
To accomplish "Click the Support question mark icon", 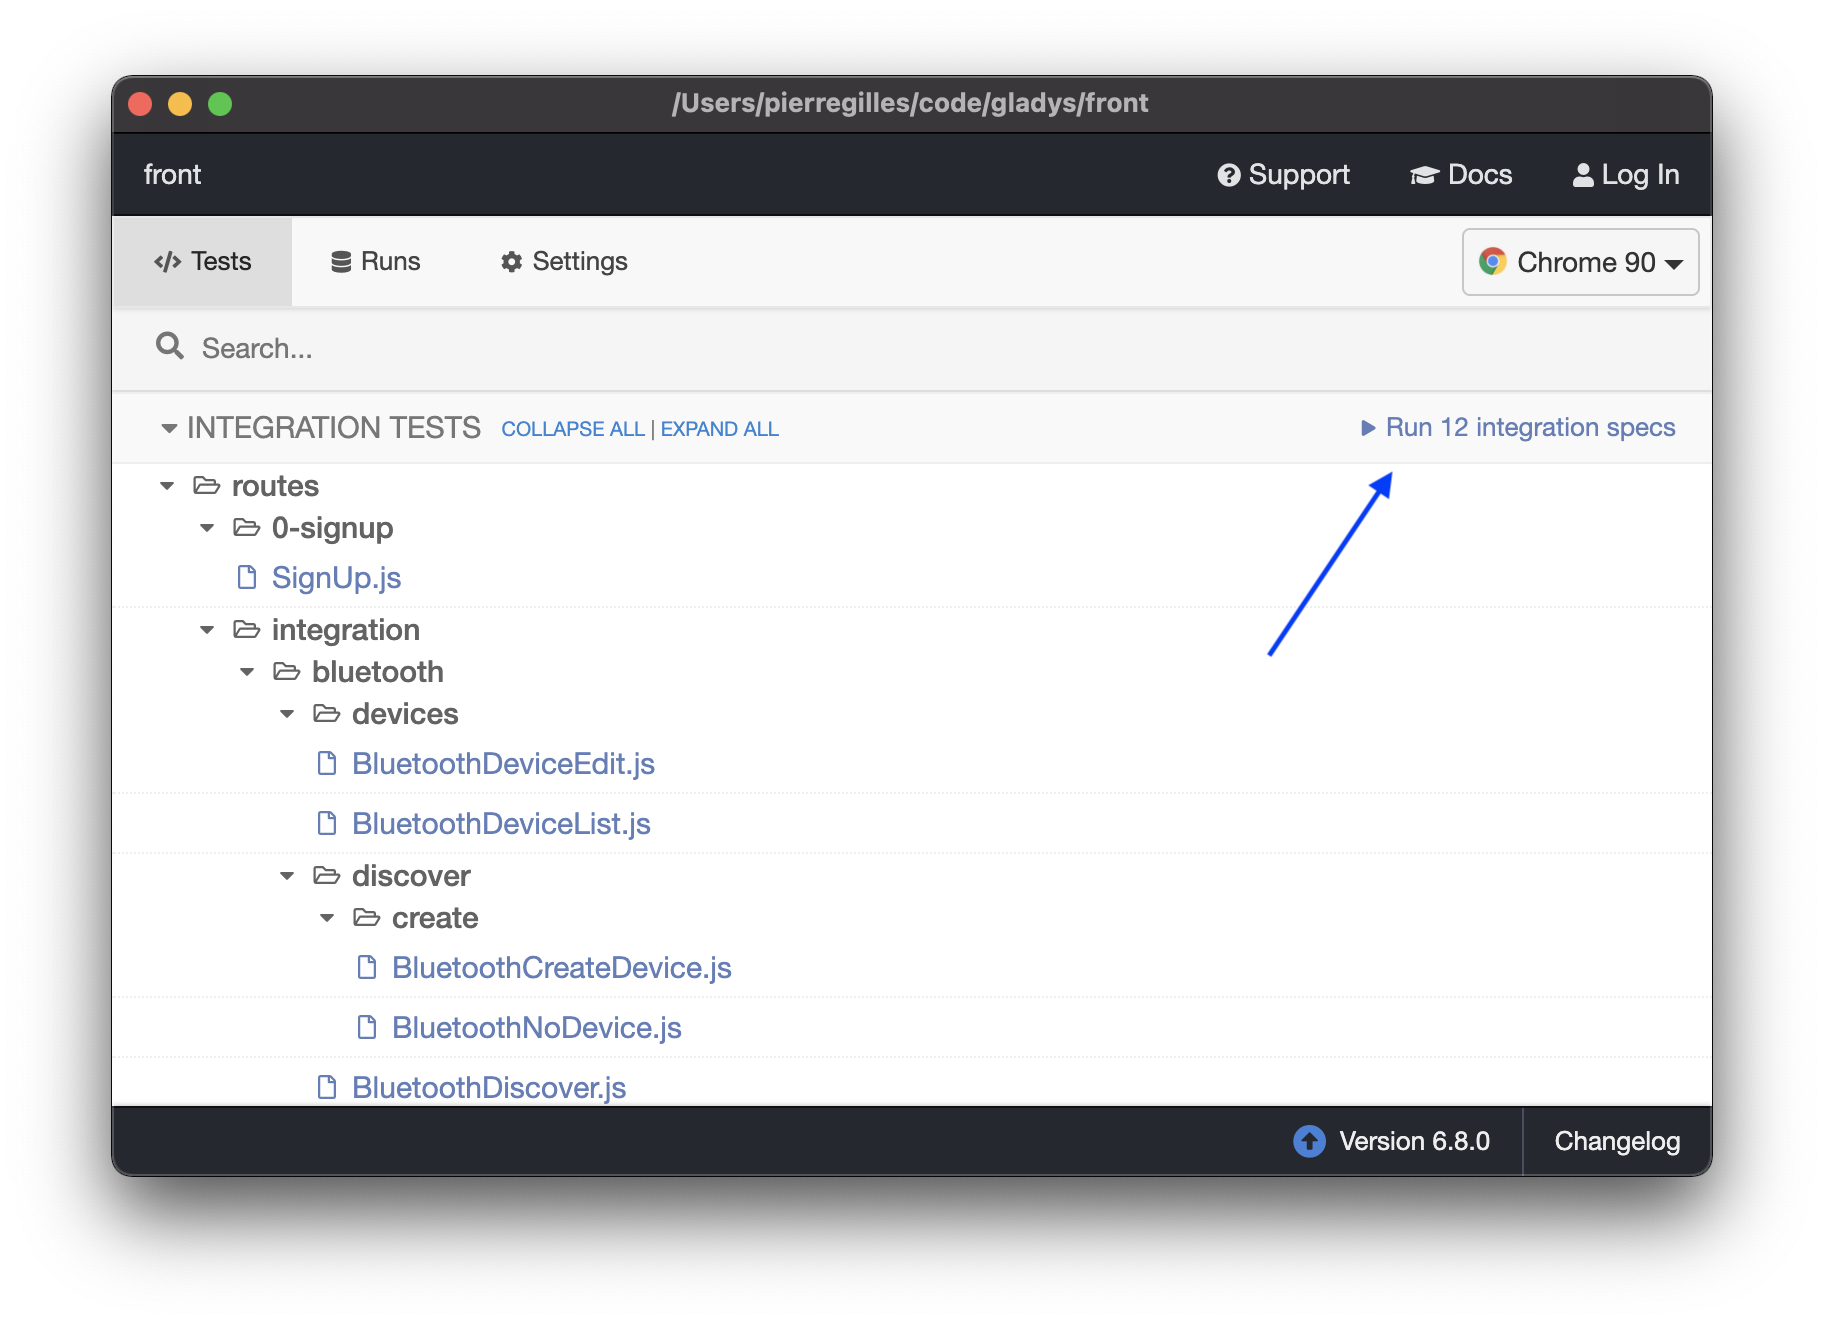I will pos(1230,174).
